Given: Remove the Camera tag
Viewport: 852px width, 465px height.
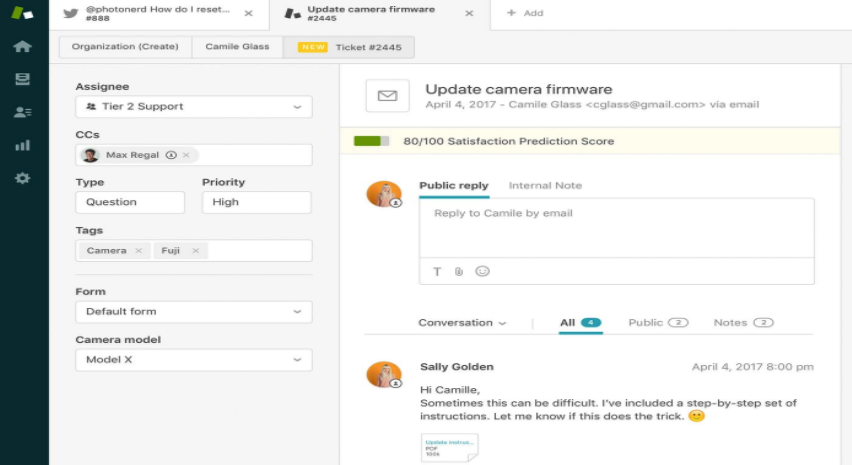Looking at the screenshot, I should [x=139, y=250].
